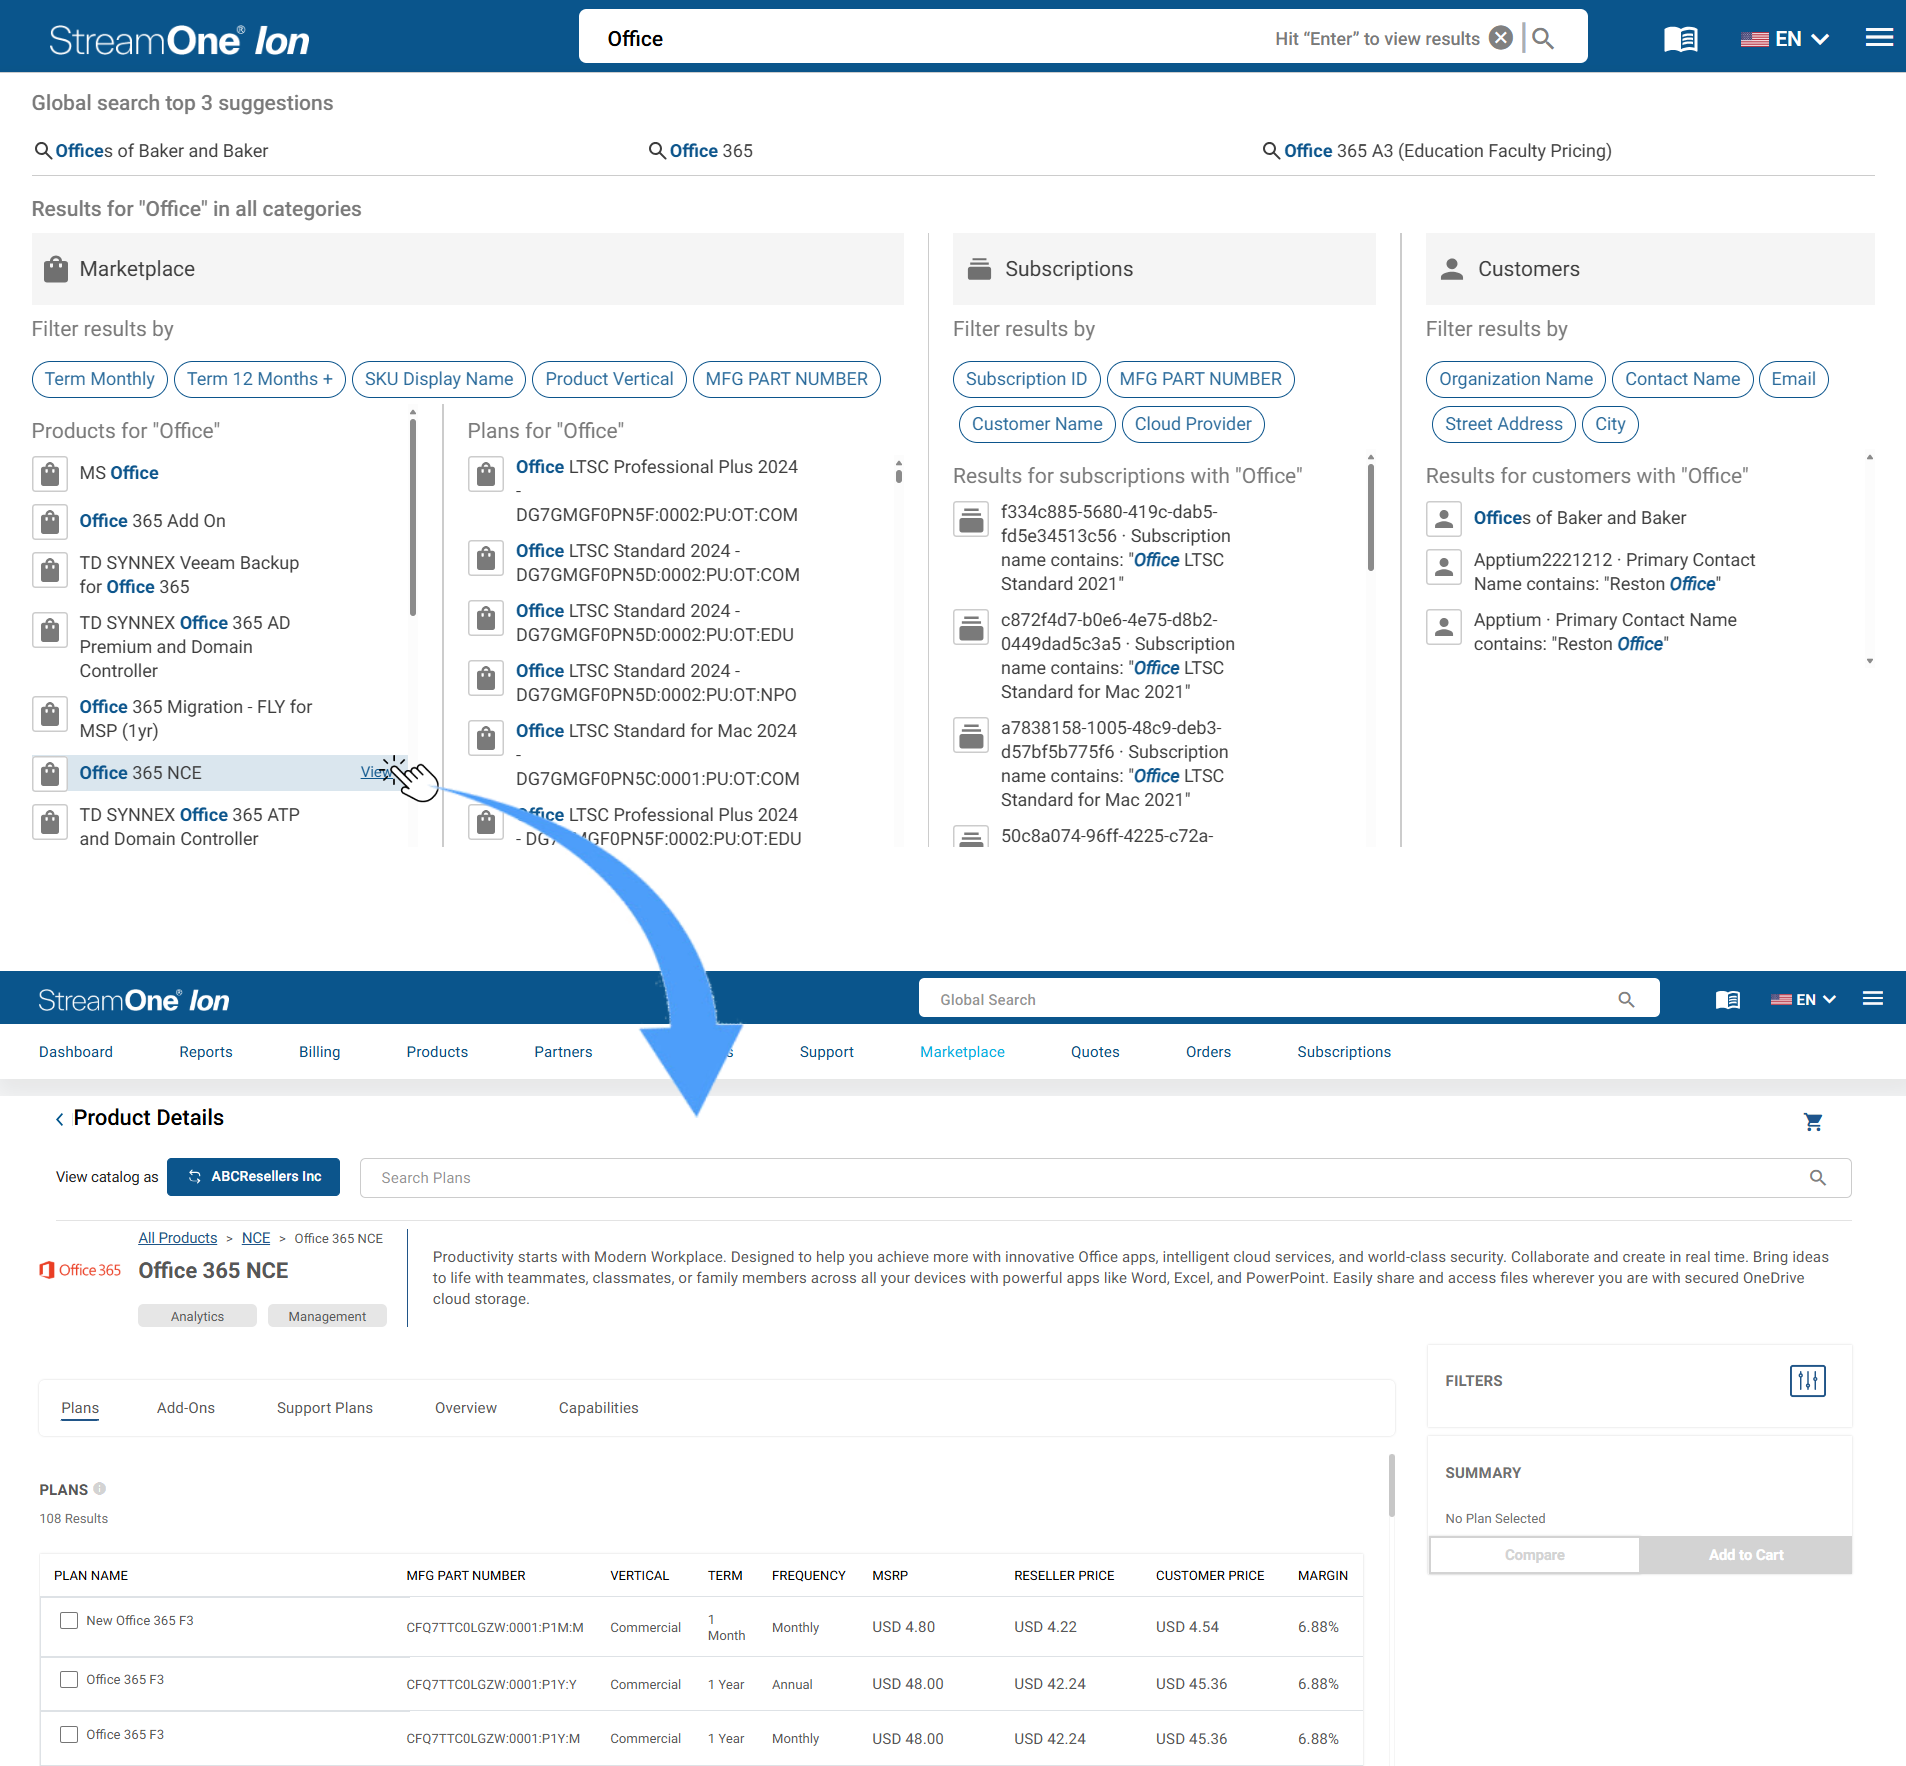Open the Billing menu item
The image size is (1906, 1766).
(x=320, y=1052)
